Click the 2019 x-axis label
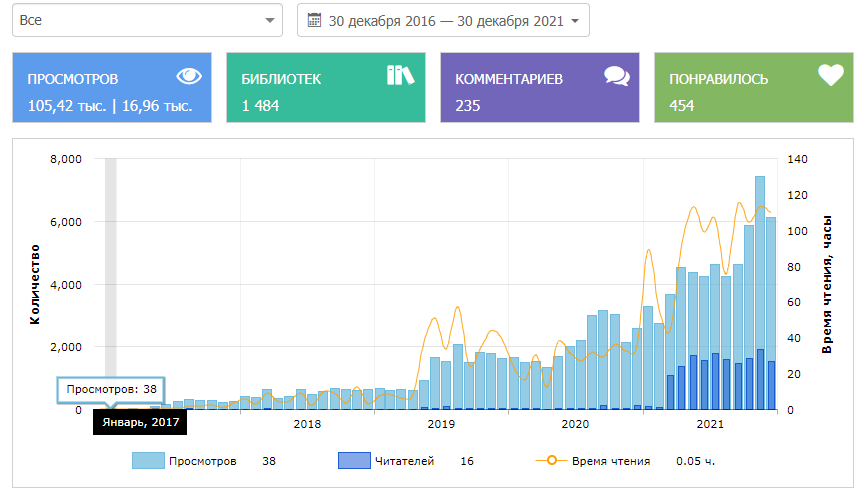Image resolution: width=859 pixels, height=493 pixels. 441,424
